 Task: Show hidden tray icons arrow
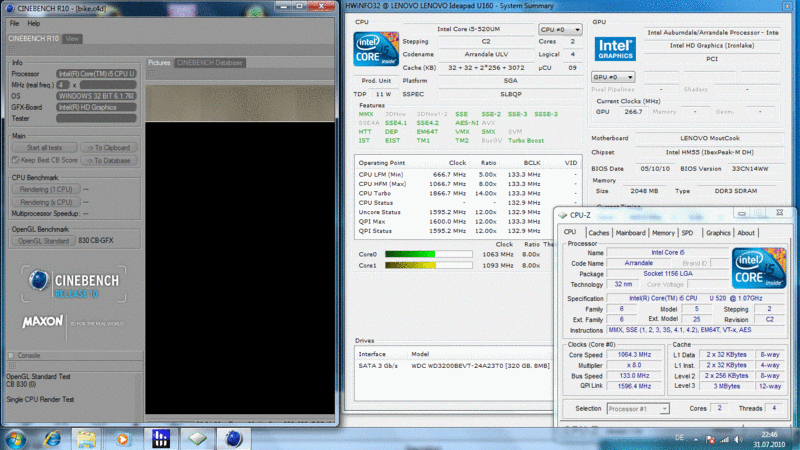coord(695,439)
